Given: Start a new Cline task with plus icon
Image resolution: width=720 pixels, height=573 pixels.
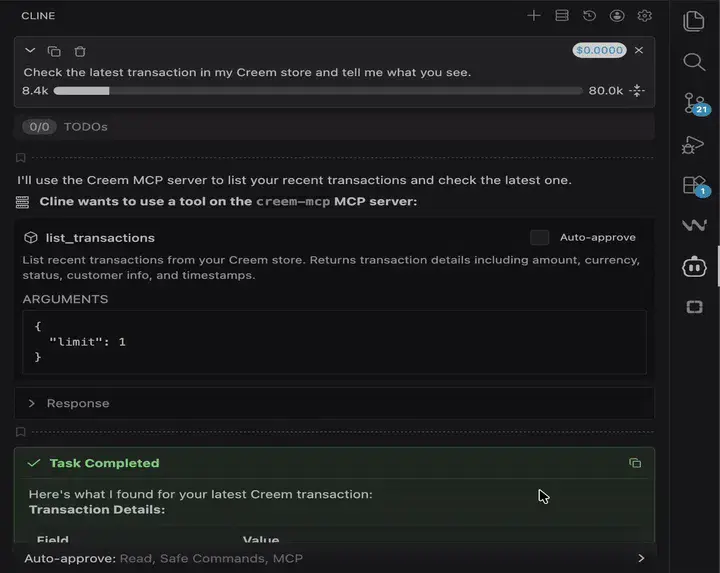Looking at the screenshot, I should tap(534, 16).
